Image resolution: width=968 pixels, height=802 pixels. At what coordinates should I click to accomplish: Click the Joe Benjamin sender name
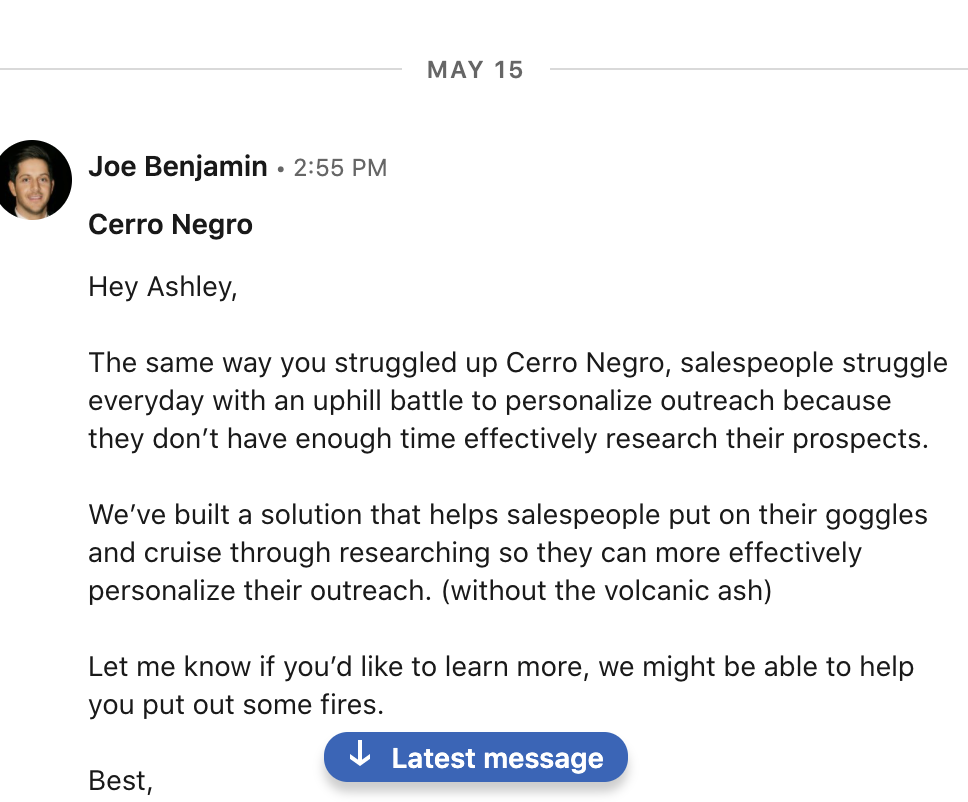tap(178, 167)
